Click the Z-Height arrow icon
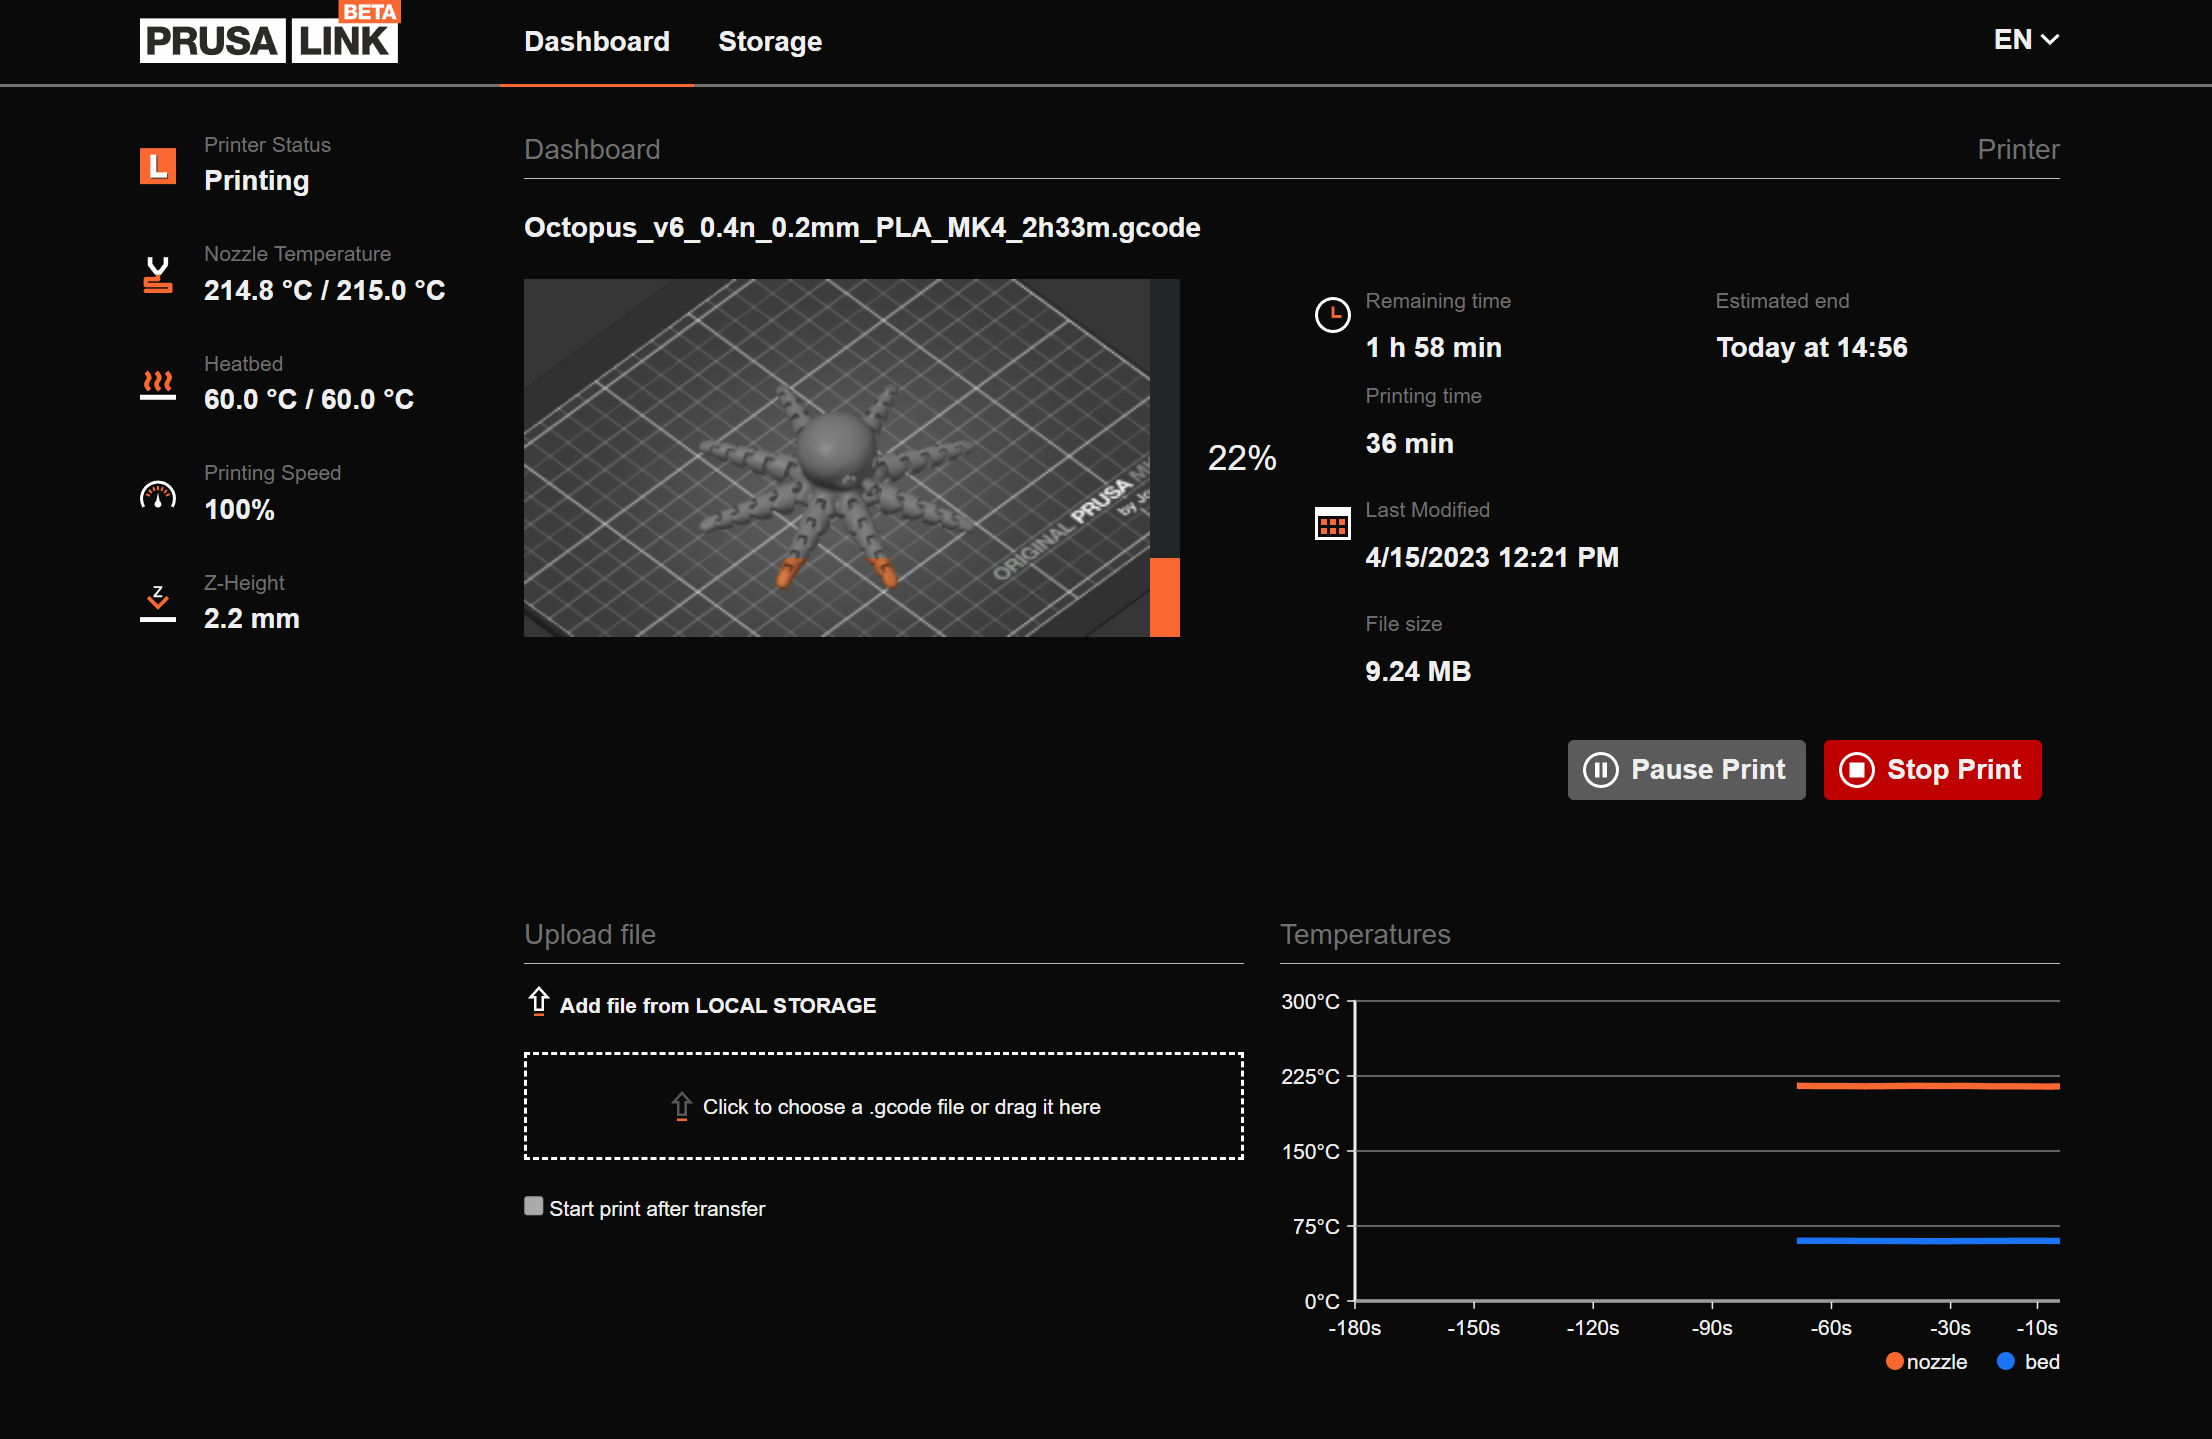The width and height of the screenshot is (2212, 1439). pos(158,603)
